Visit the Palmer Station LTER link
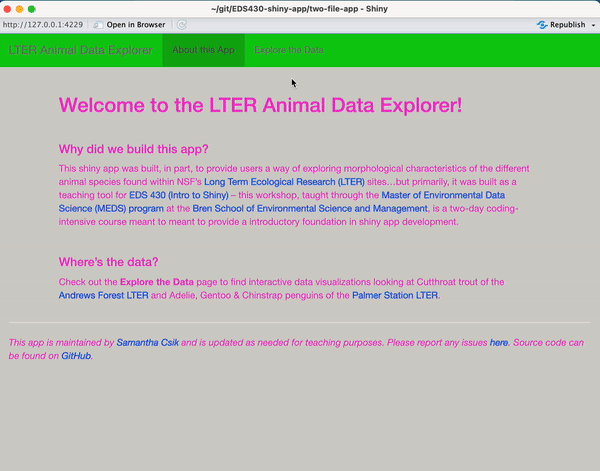 click(395, 295)
